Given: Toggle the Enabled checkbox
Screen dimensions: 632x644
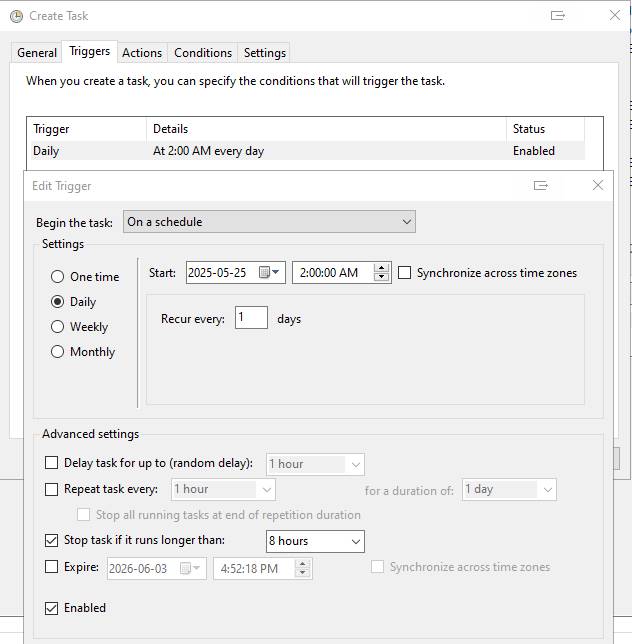Looking at the screenshot, I should point(51,608).
